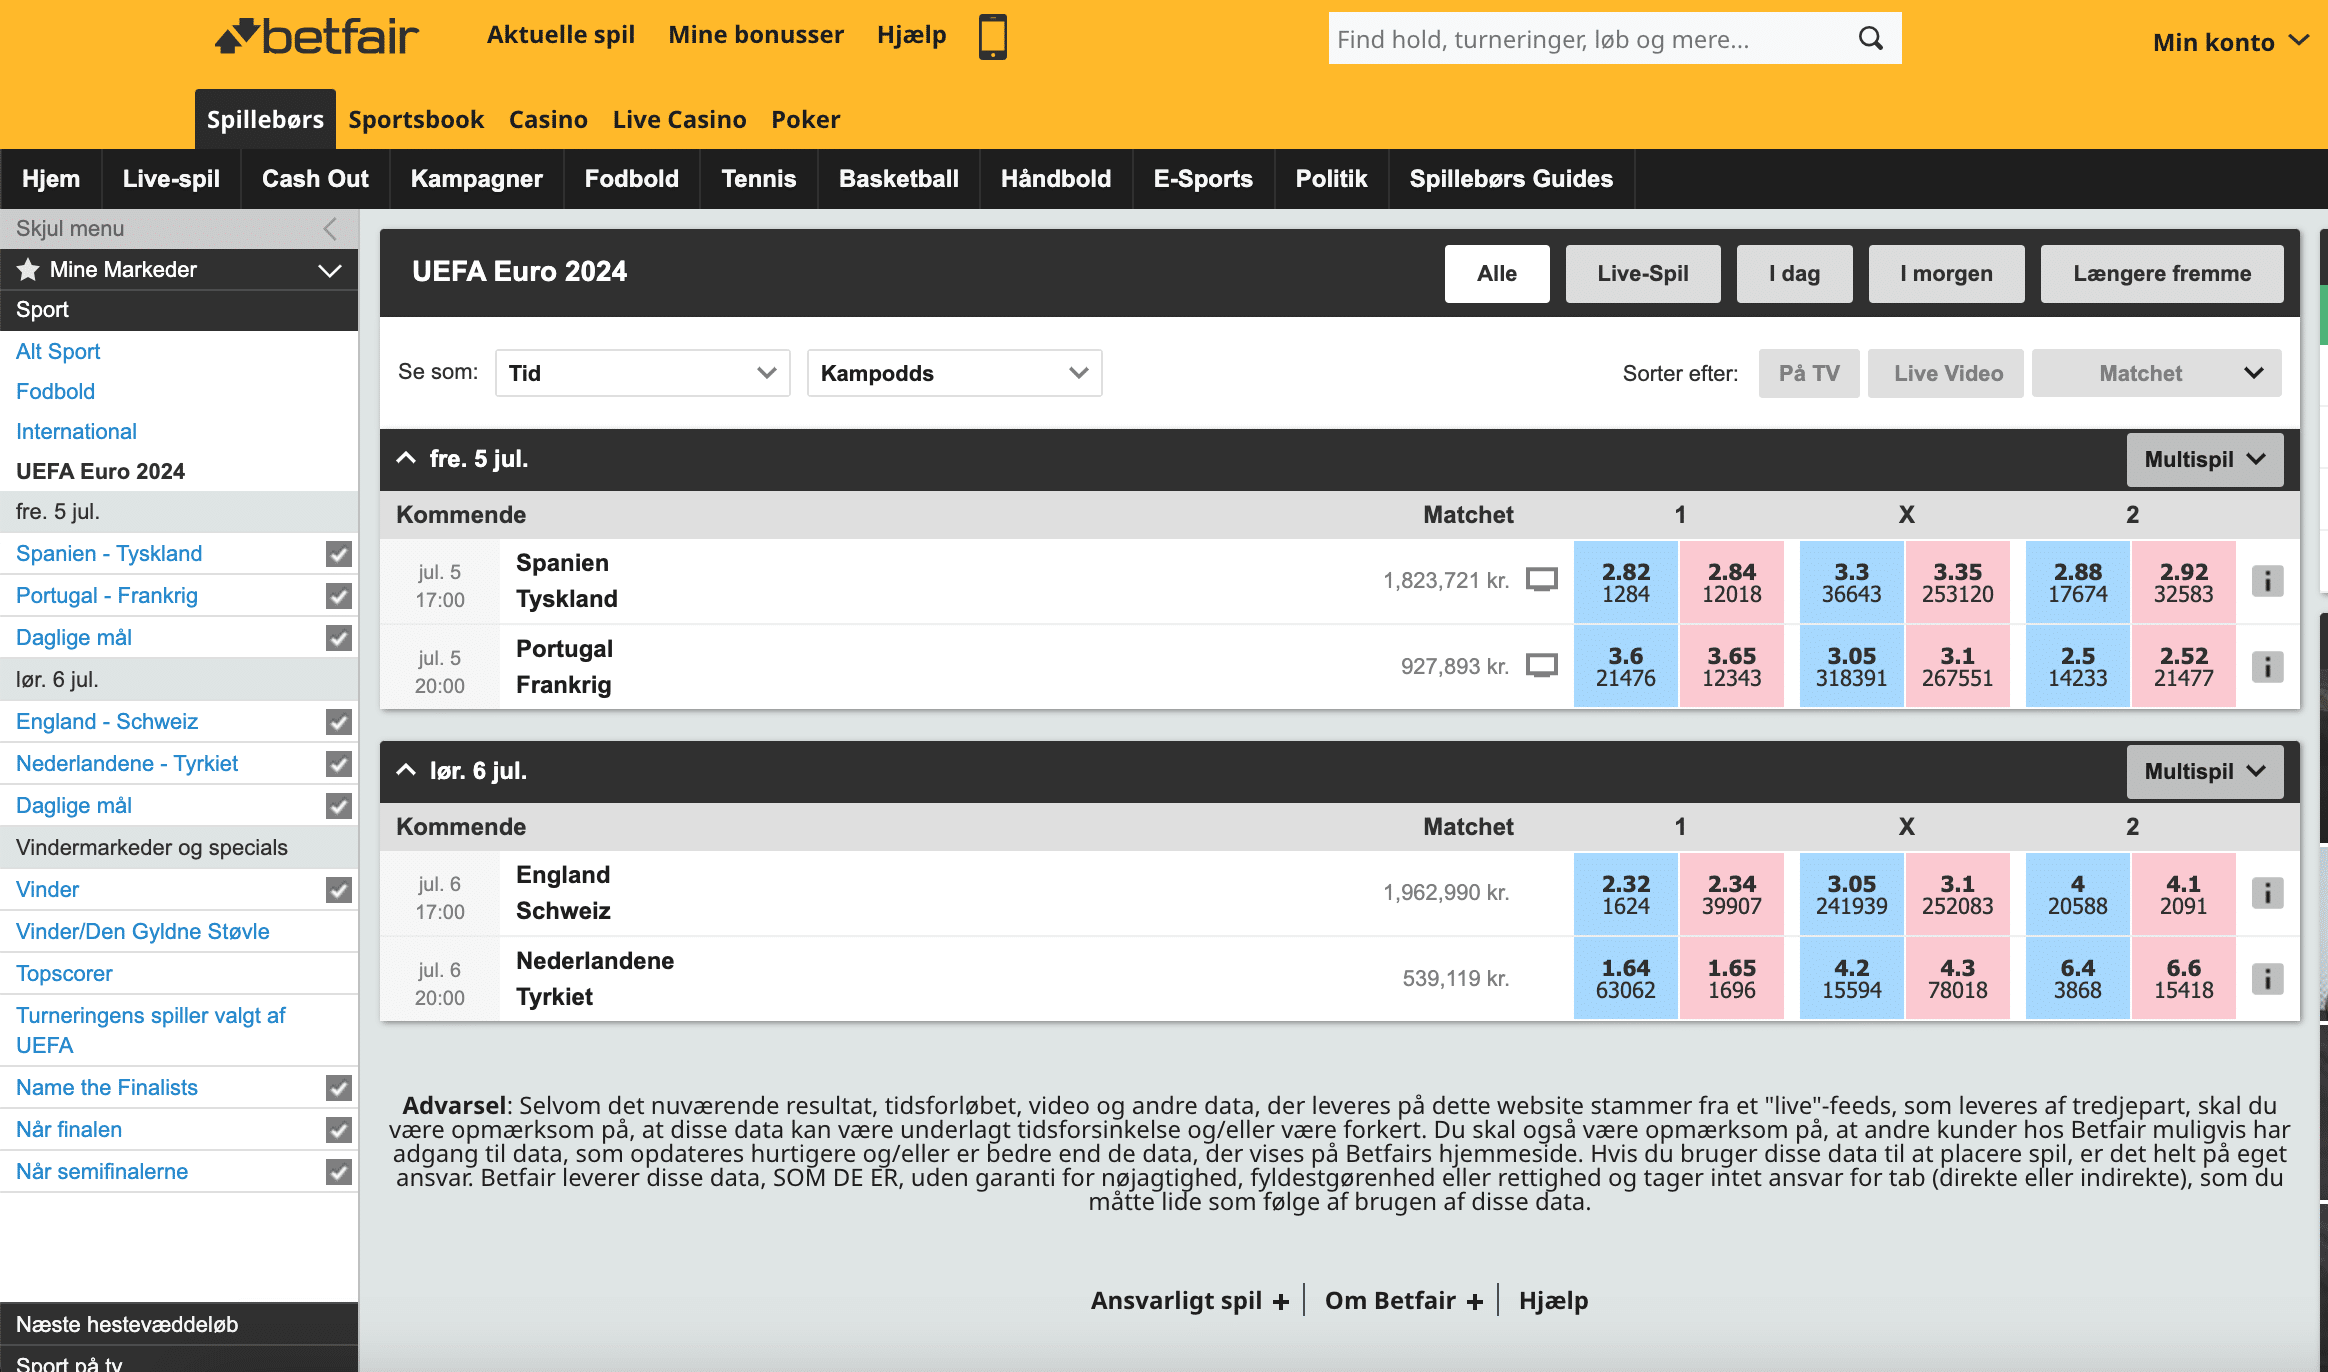The width and height of the screenshot is (2328, 1372).
Task: Collapse sidebar with Skjul menu arrow
Action: (330, 229)
